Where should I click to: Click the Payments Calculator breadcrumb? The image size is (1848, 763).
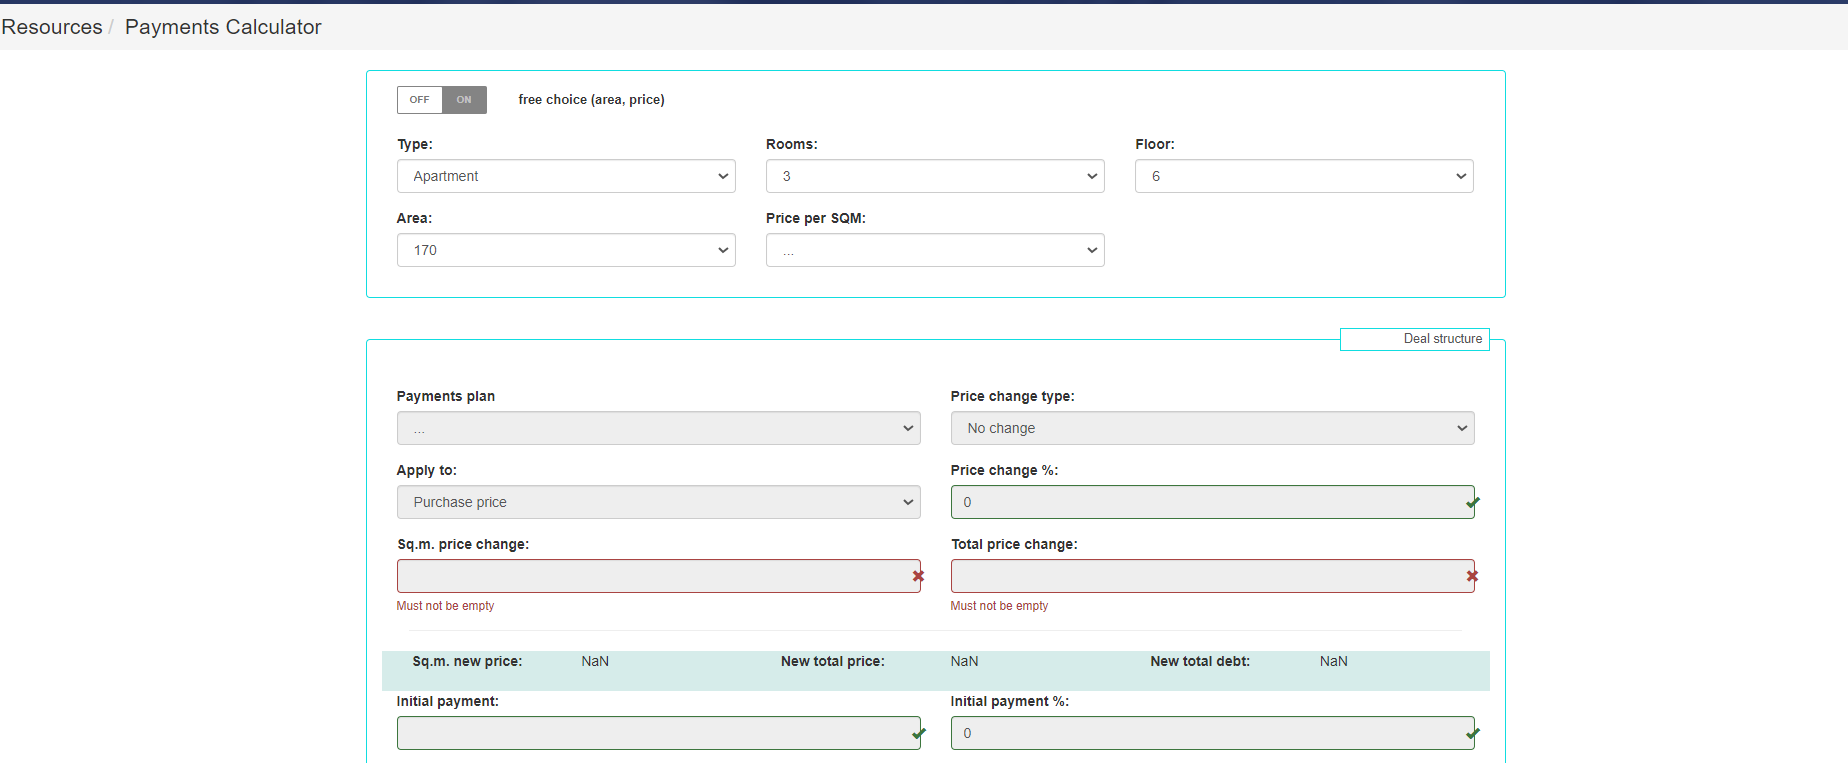223,27
